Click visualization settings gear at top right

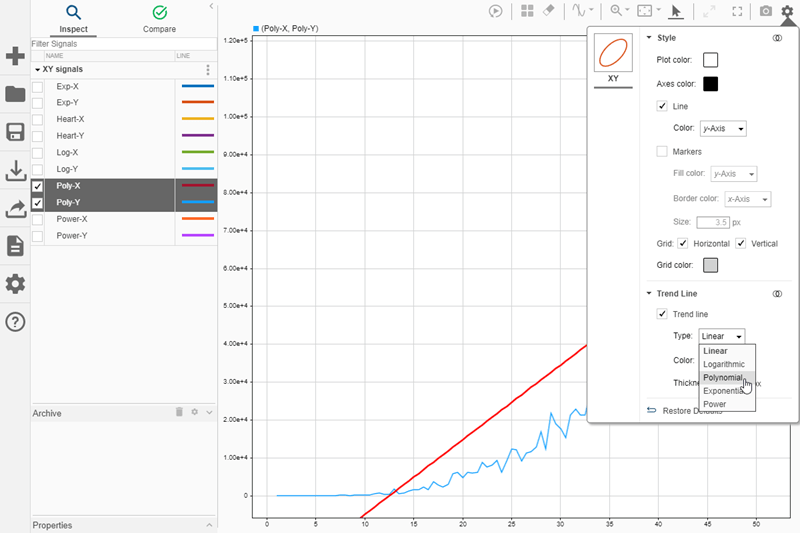(x=787, y=11)
